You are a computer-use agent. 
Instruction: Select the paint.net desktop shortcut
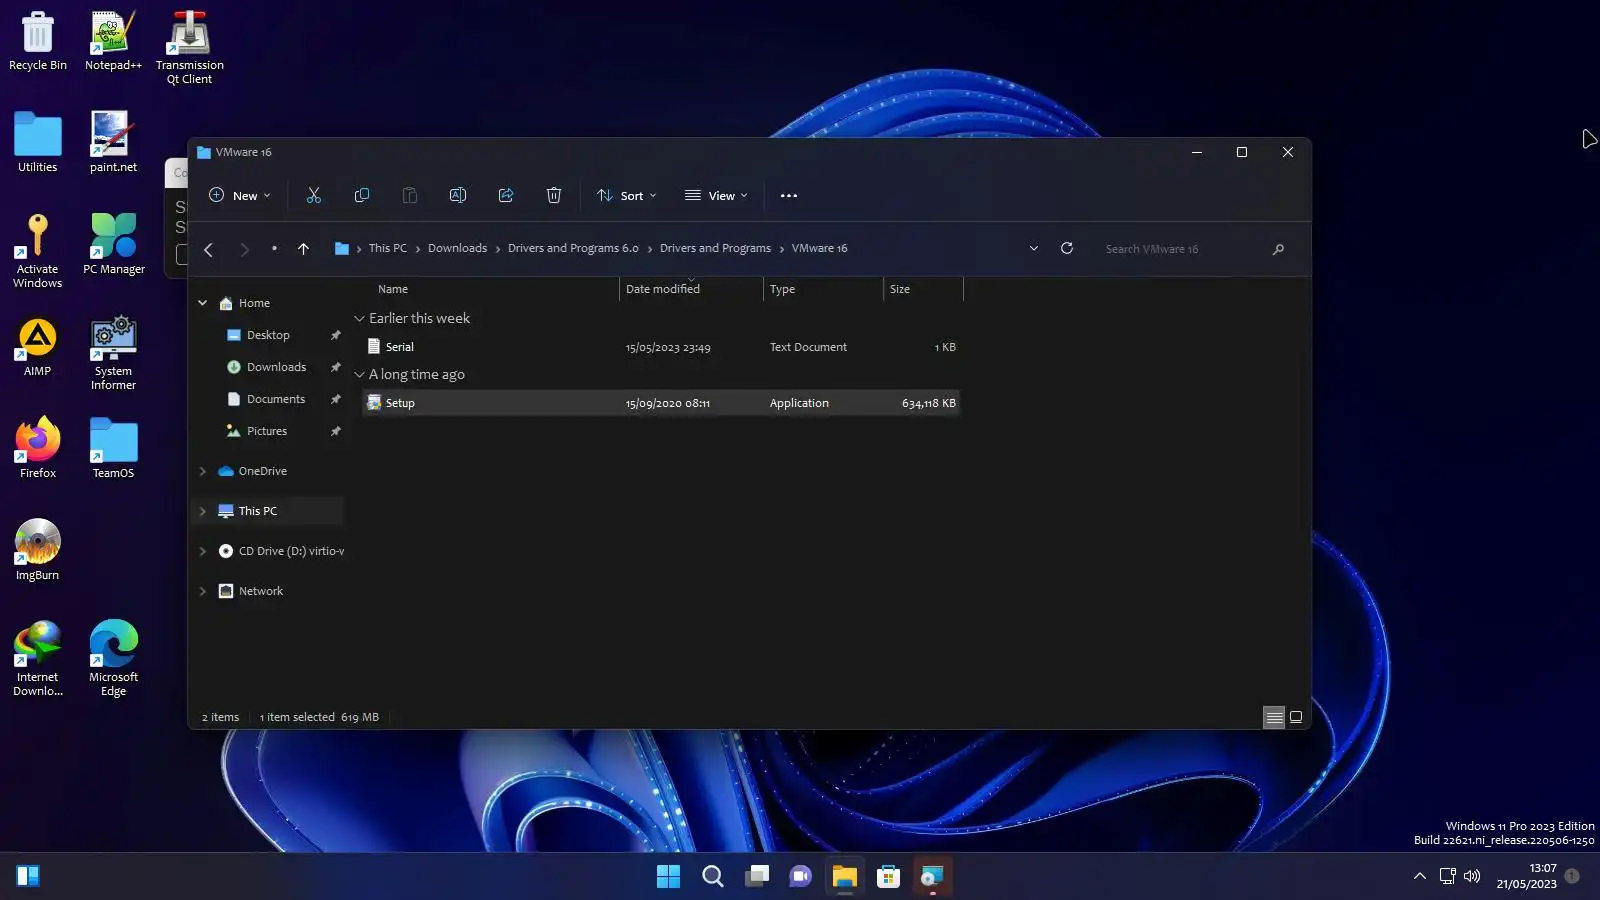[113, 142]
